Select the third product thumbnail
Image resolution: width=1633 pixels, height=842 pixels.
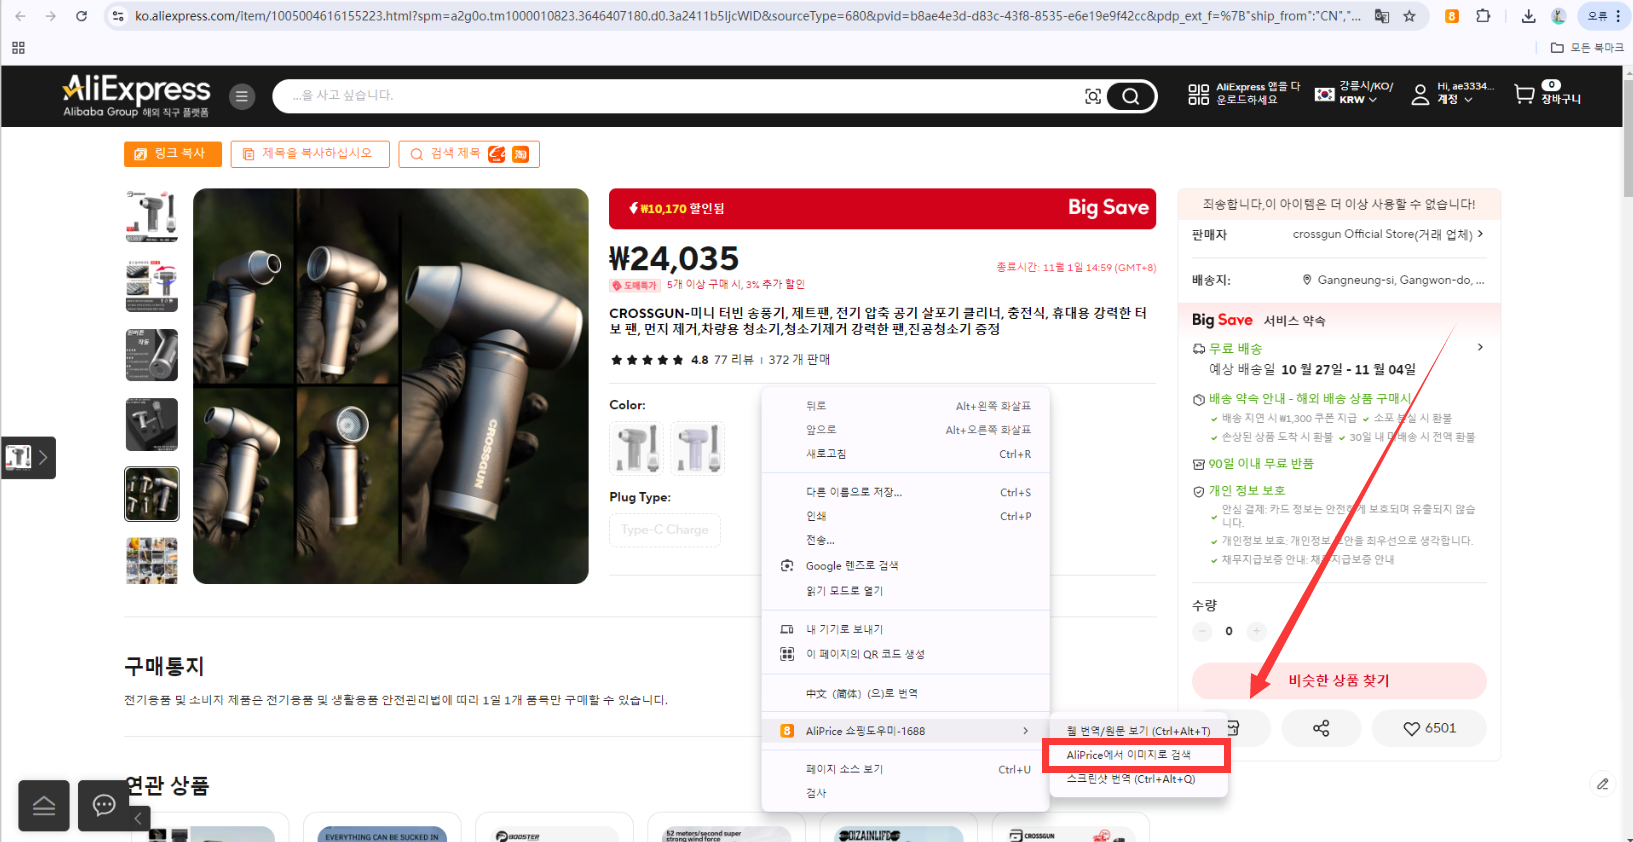click(152, 355)
